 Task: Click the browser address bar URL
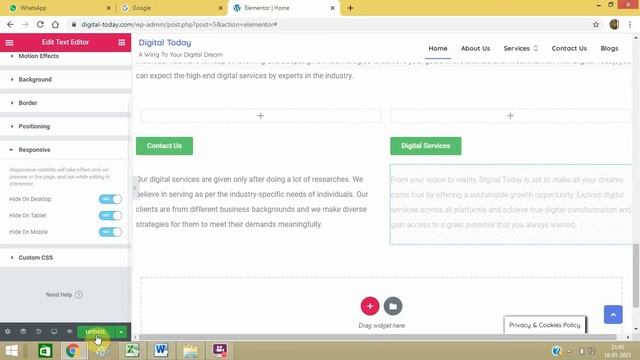[x=179, y=24]
